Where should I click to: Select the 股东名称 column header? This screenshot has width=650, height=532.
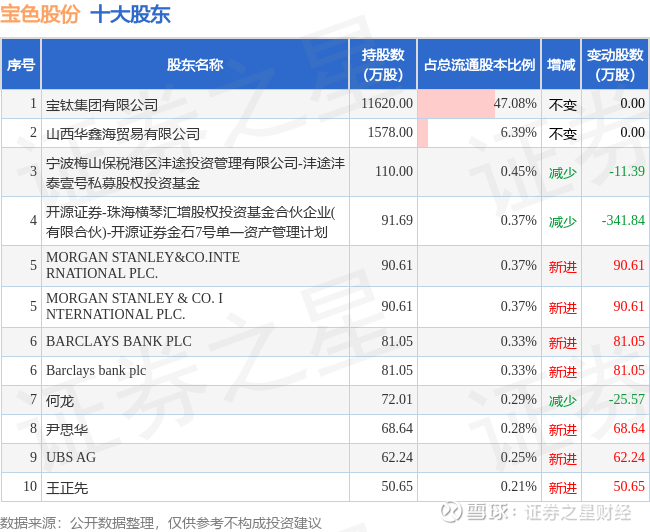[x=195, y=65]
